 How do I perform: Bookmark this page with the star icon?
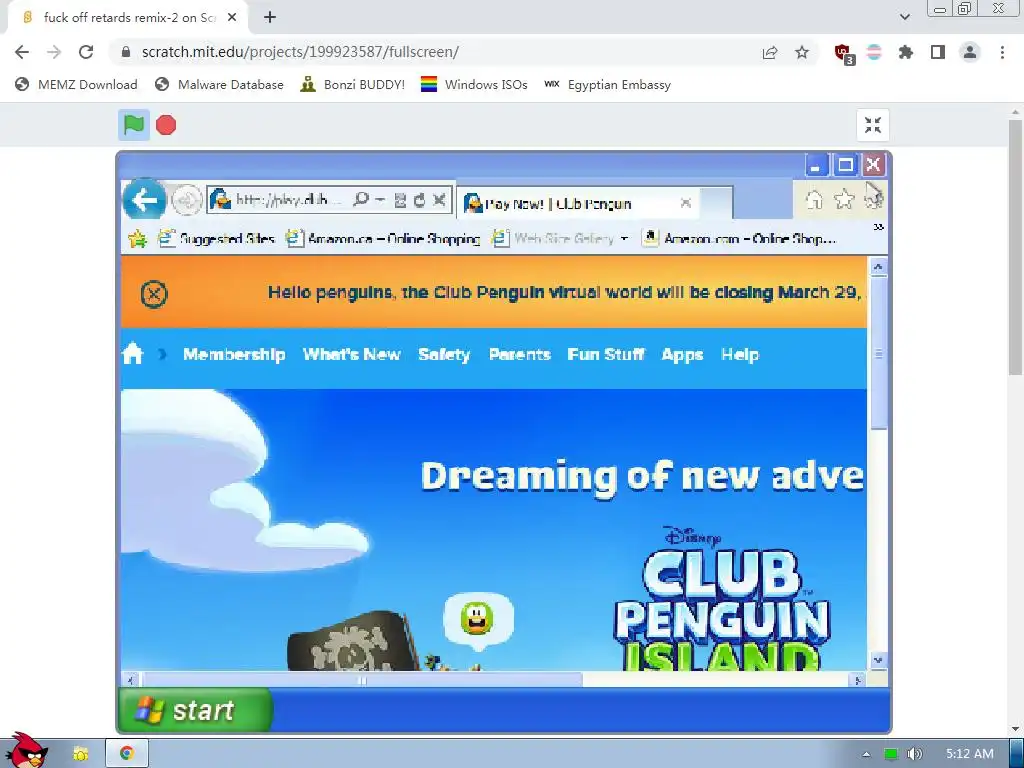click(802, 52)
